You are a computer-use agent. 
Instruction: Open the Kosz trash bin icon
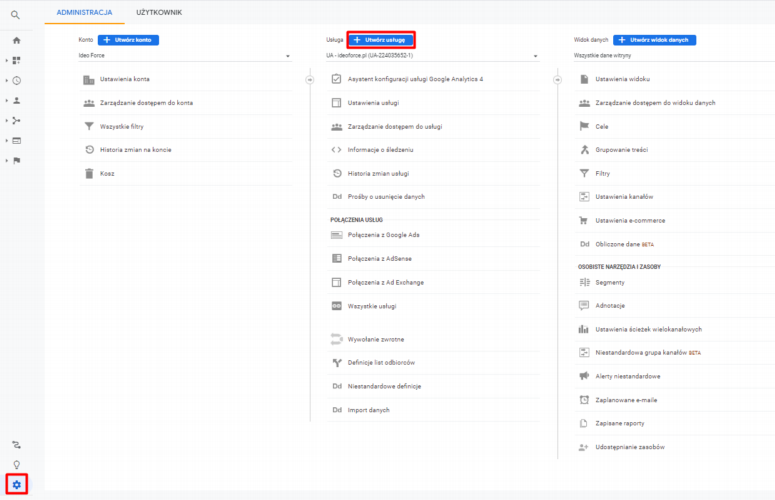tap(89, 173)
